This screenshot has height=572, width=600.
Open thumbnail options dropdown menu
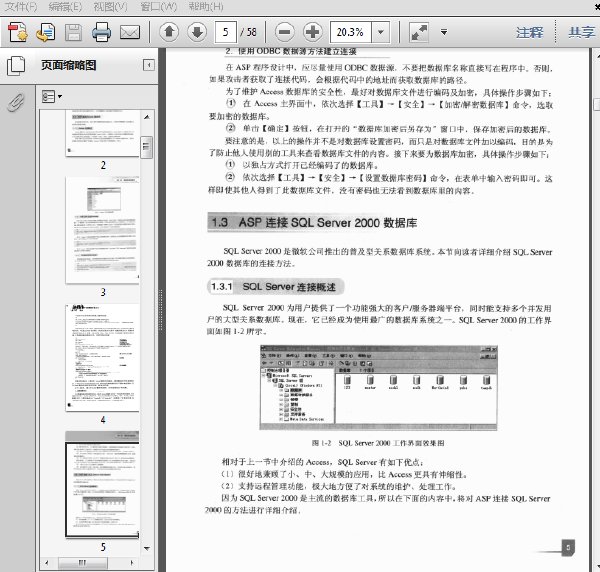click(x=52, y=96)
